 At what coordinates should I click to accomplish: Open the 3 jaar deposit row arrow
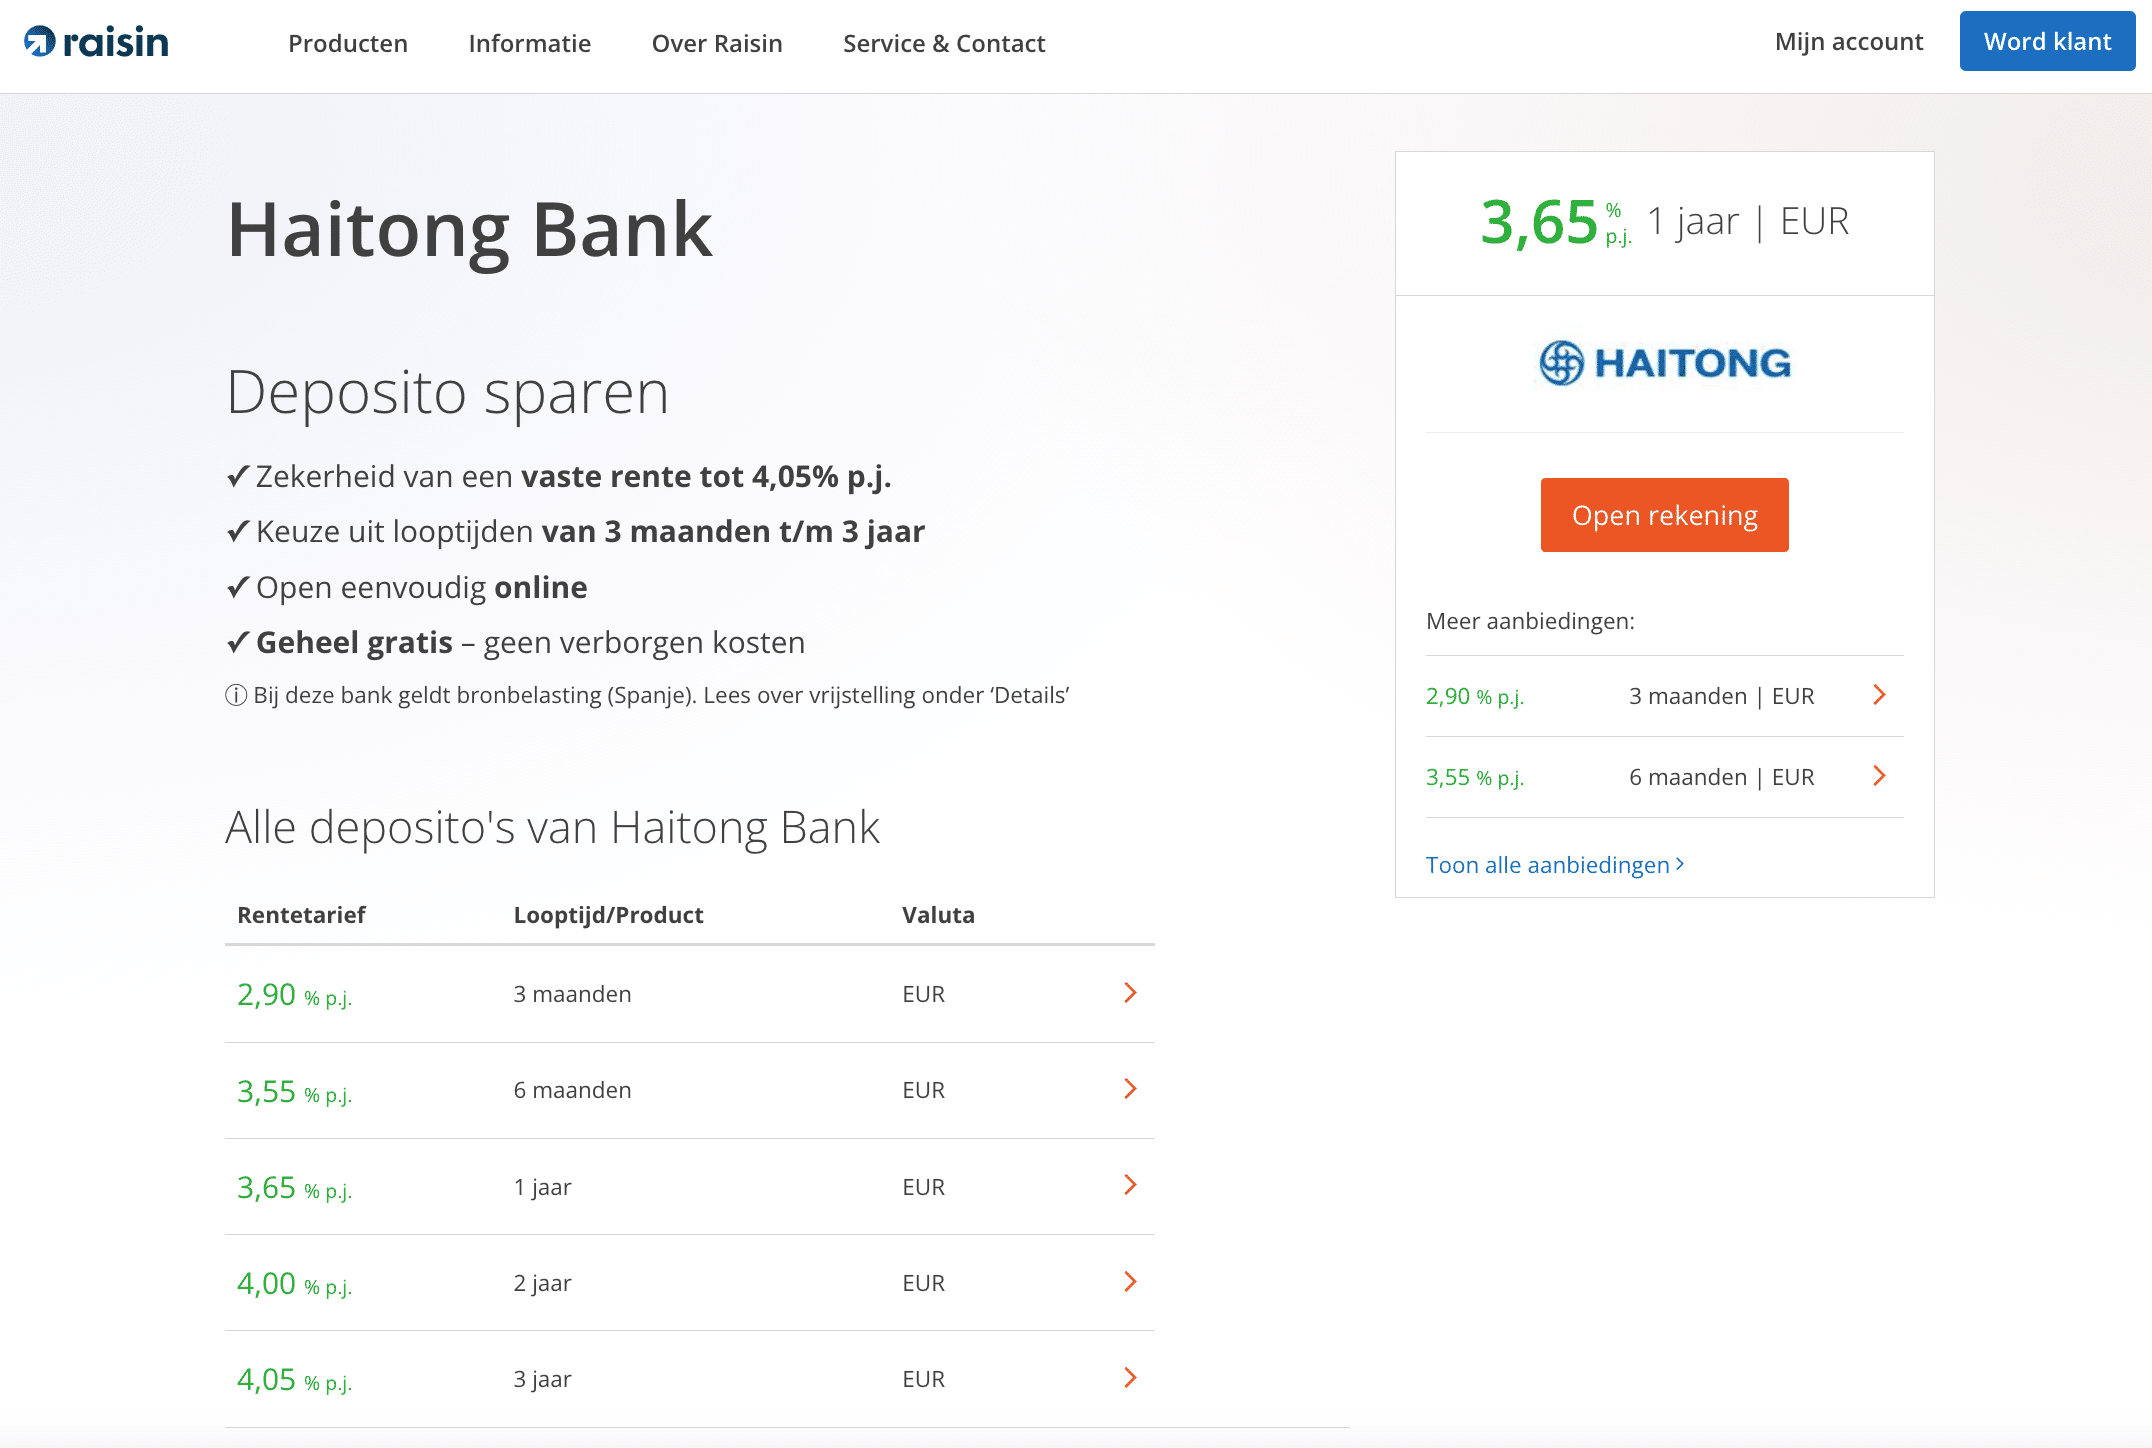coord(1130,1377)
